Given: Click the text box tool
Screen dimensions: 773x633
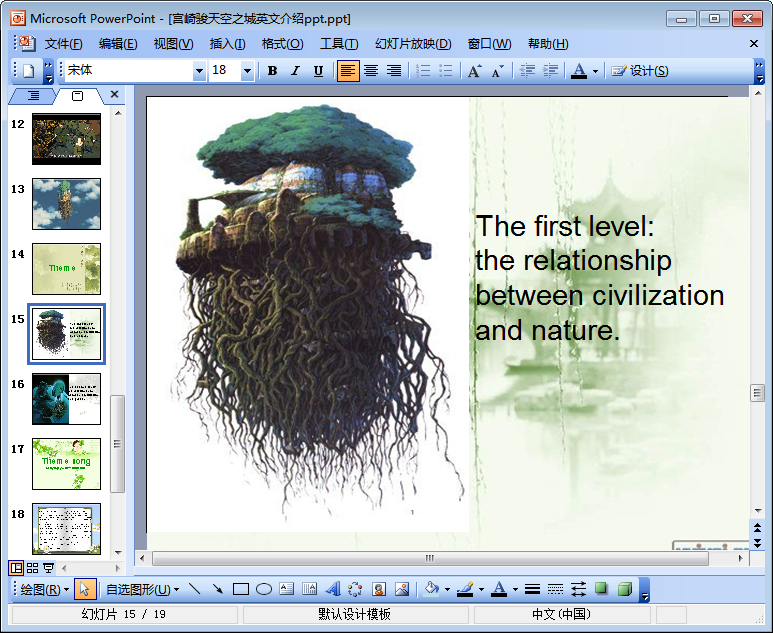Looking at the screenshot, I should pos(286,589).
